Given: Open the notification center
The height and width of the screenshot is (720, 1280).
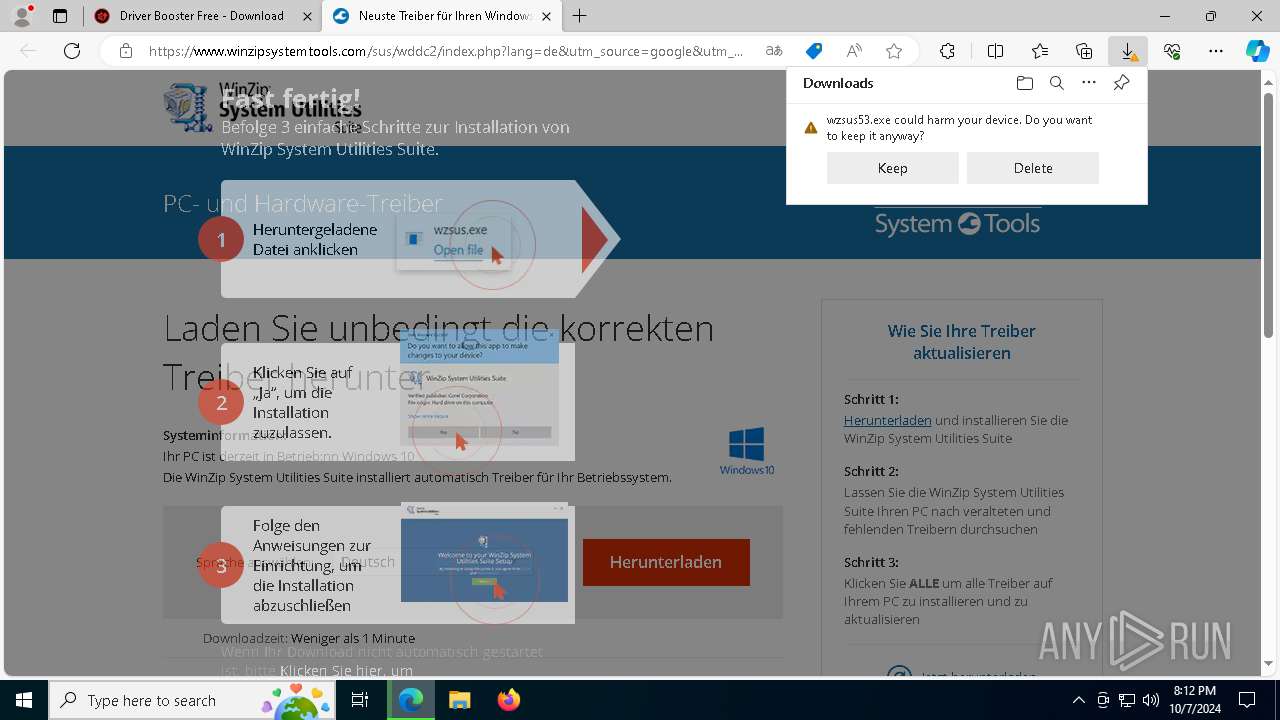Looking at the screenshot, I should click(1247, 700).
